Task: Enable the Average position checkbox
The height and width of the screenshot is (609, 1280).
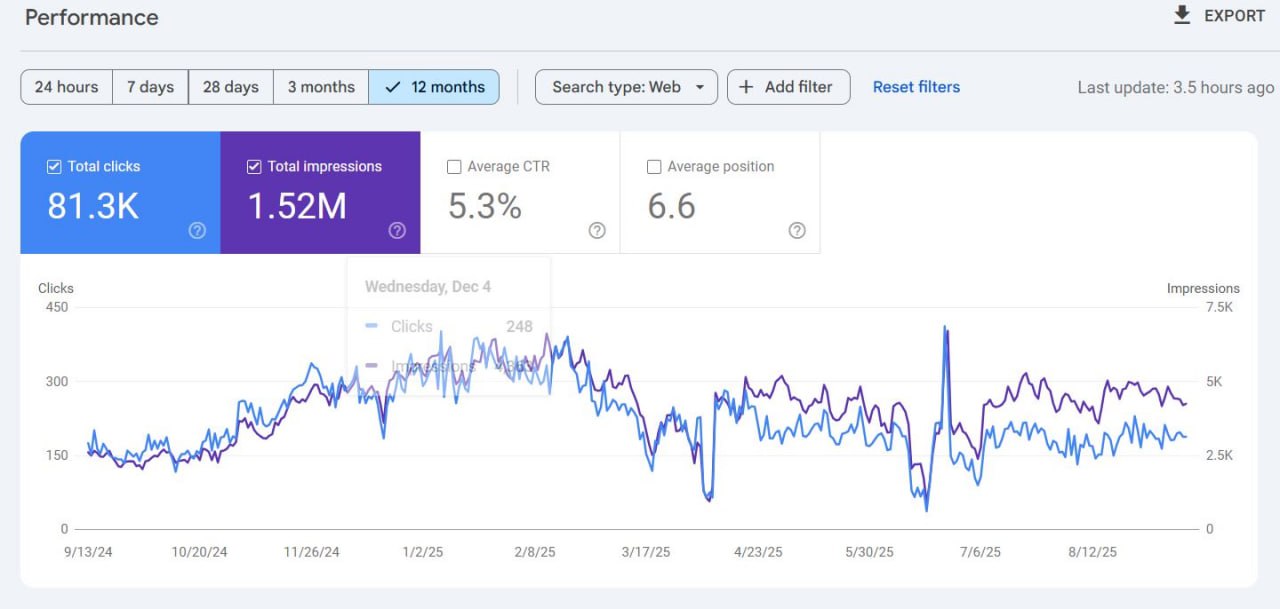Action: pyautogui.click(x=654, y=167)
